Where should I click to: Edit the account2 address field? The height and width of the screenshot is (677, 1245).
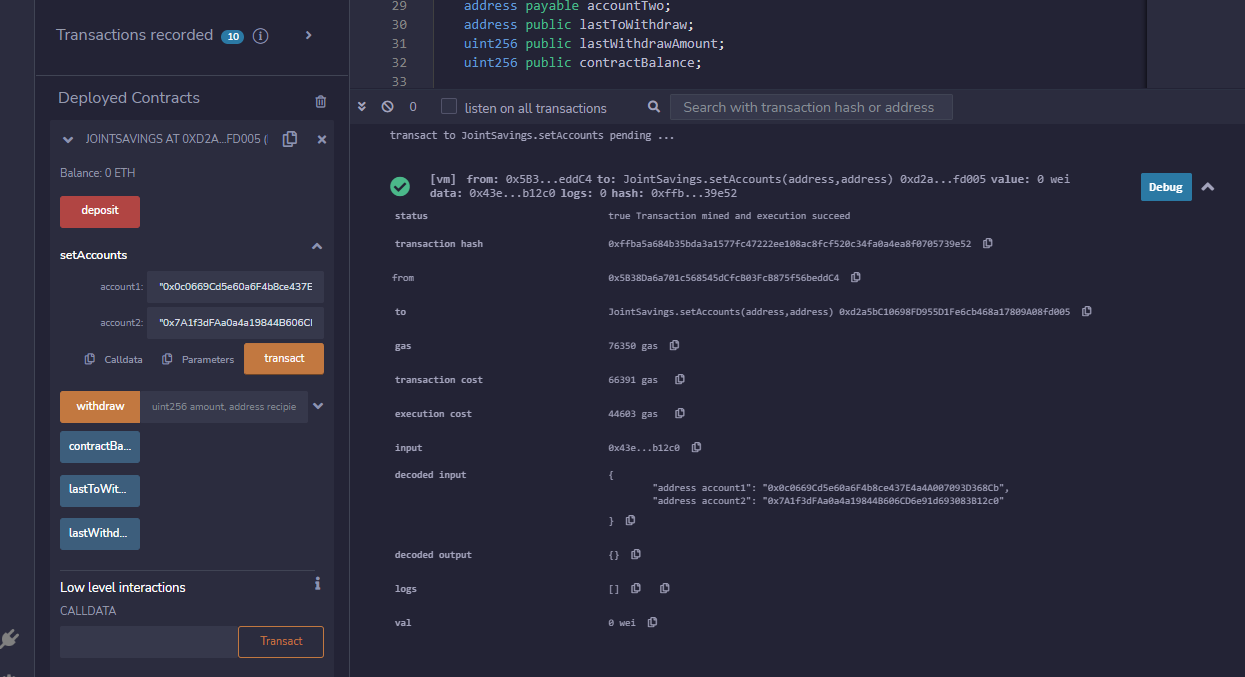(x=235, y=323)
